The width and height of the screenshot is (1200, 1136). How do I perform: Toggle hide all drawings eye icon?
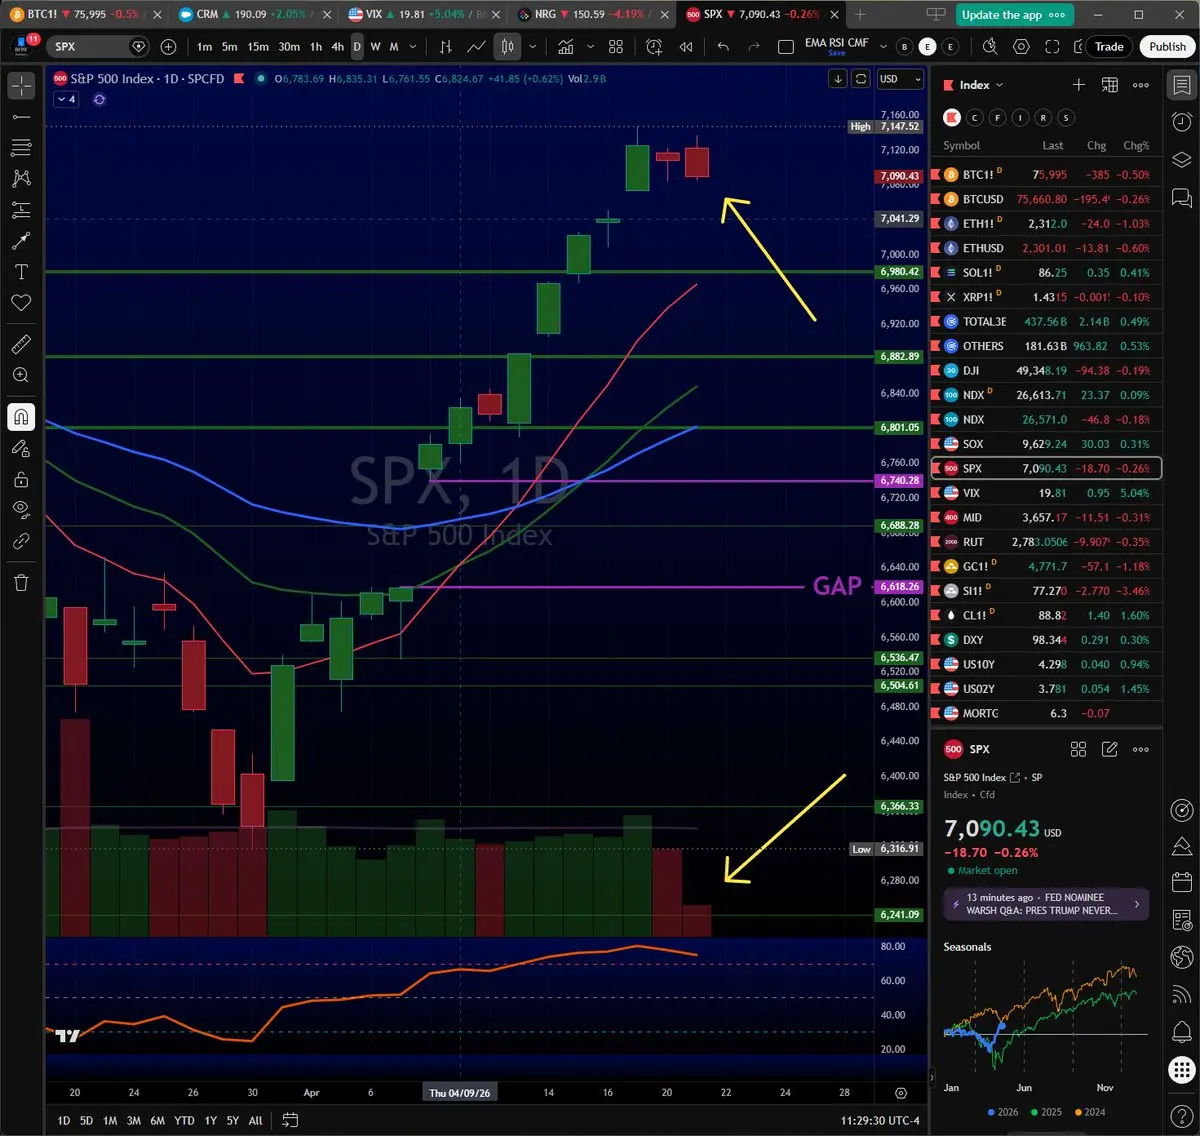click(21, 510)
